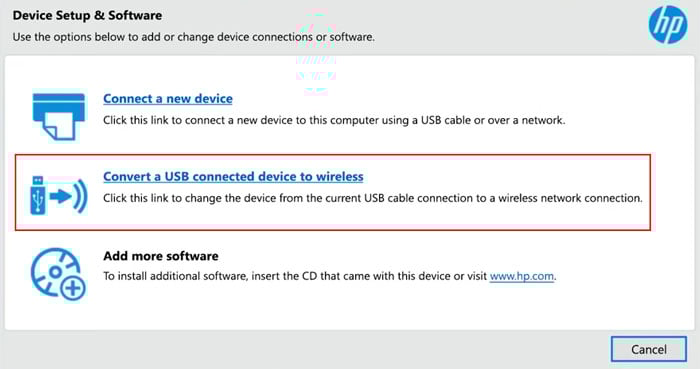
Task: Click the Add more software heading
Action: click(161, 256)
